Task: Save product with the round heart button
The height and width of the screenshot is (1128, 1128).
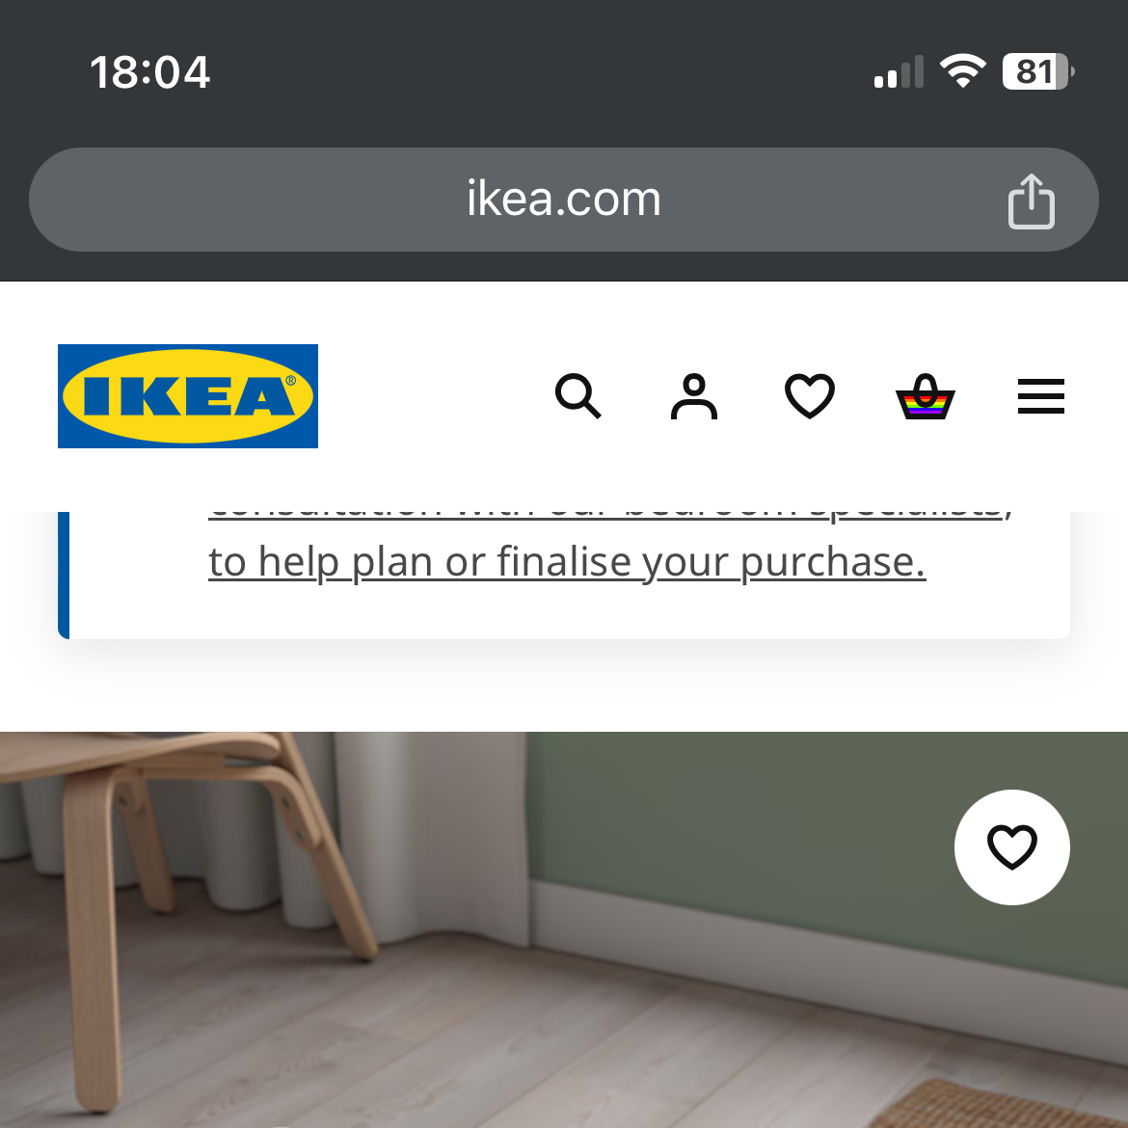Action: (1011, 847)
